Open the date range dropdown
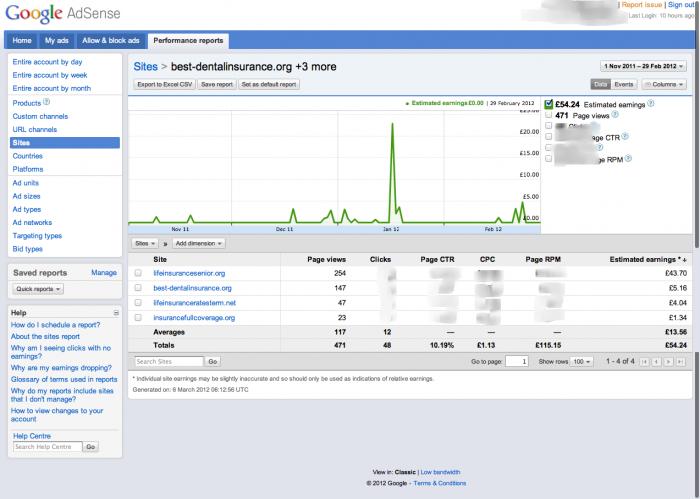Screen dimensions: 700x499 (643, 66)
